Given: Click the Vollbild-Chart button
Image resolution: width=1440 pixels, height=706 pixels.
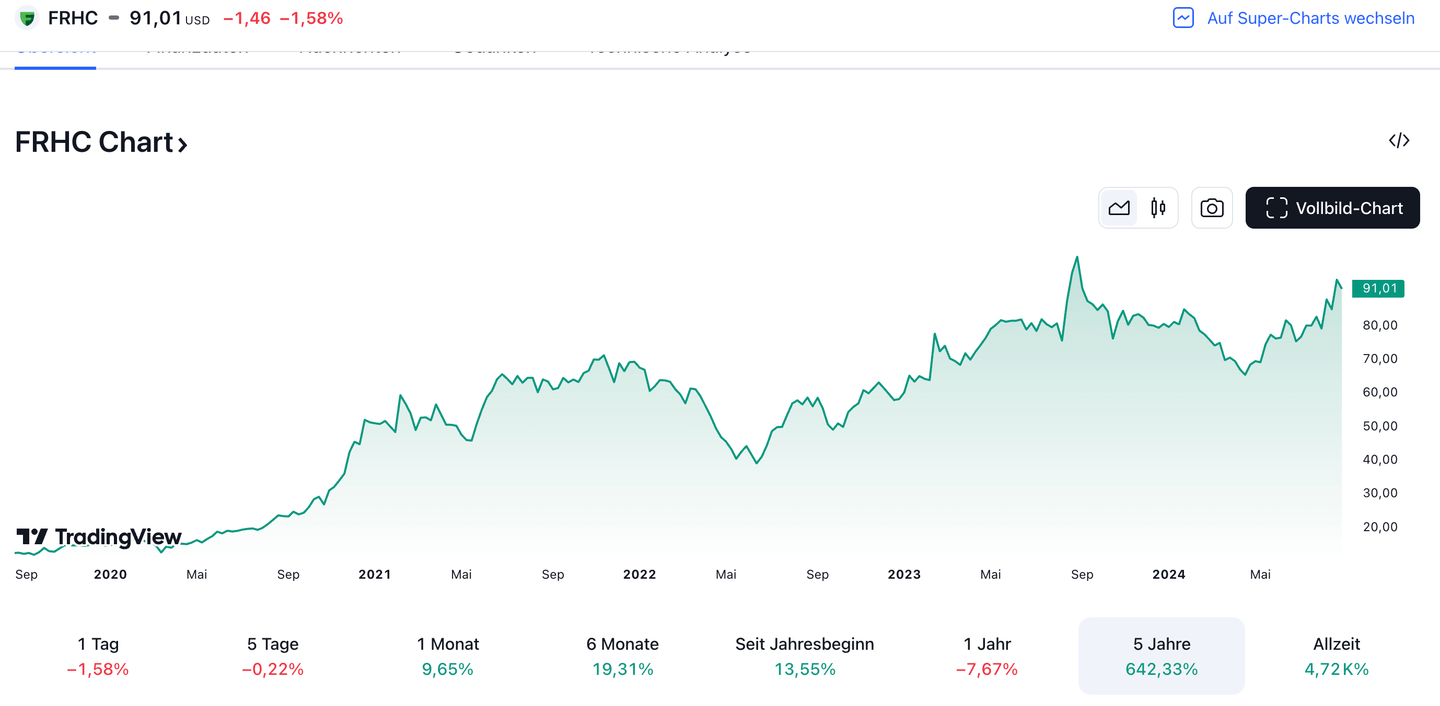Looking at the screenshot, I should pos(1332,208).
